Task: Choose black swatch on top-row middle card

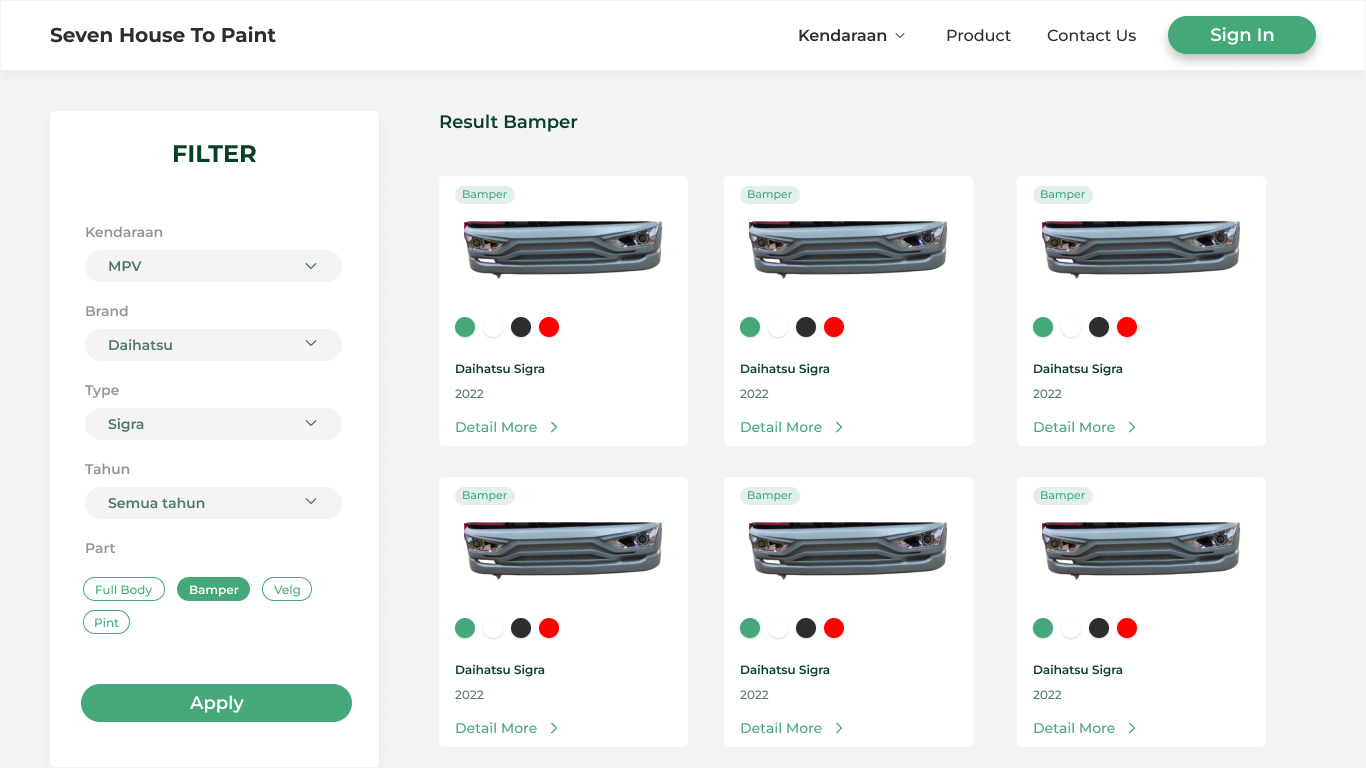Action: click(x=806, y=327)
